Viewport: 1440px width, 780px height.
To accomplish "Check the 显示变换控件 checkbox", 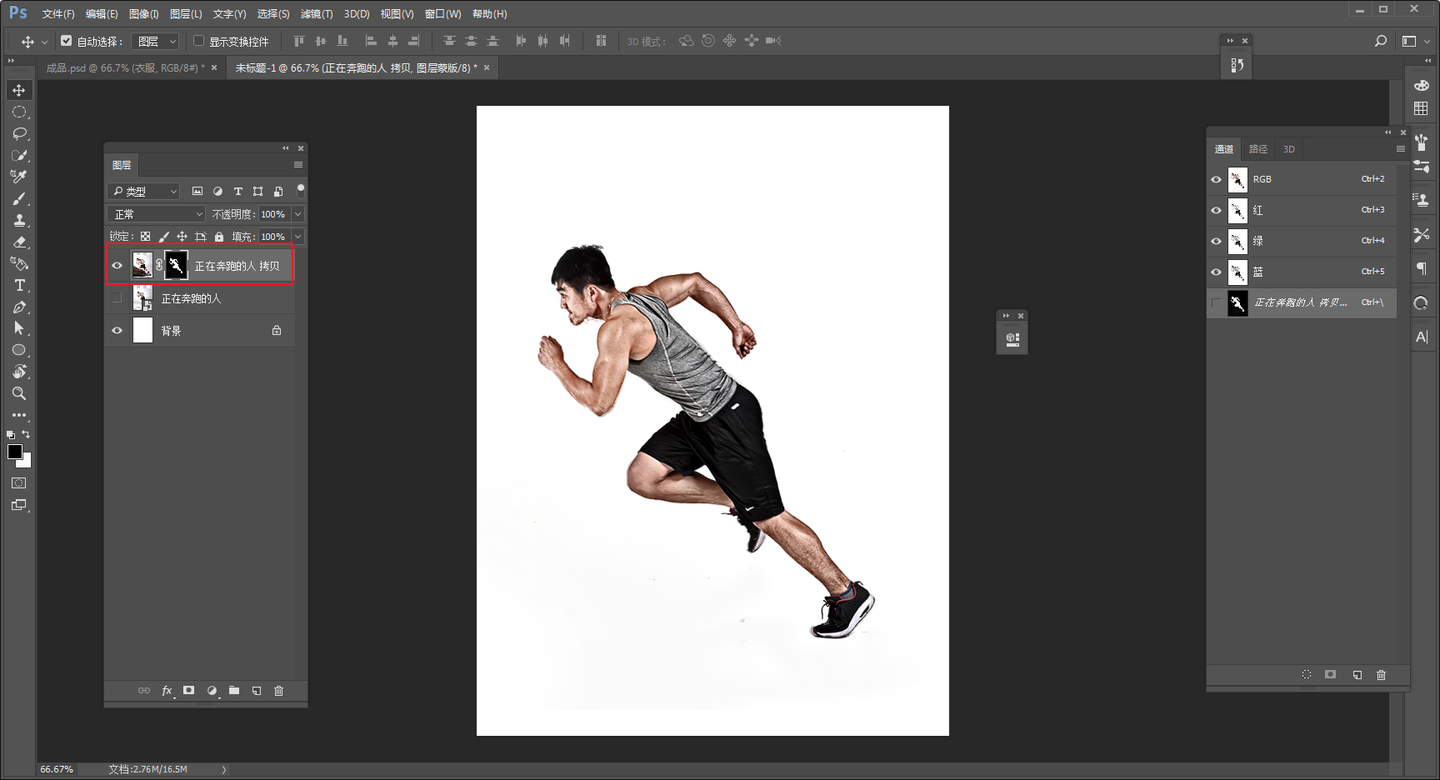I will (199, 41).
